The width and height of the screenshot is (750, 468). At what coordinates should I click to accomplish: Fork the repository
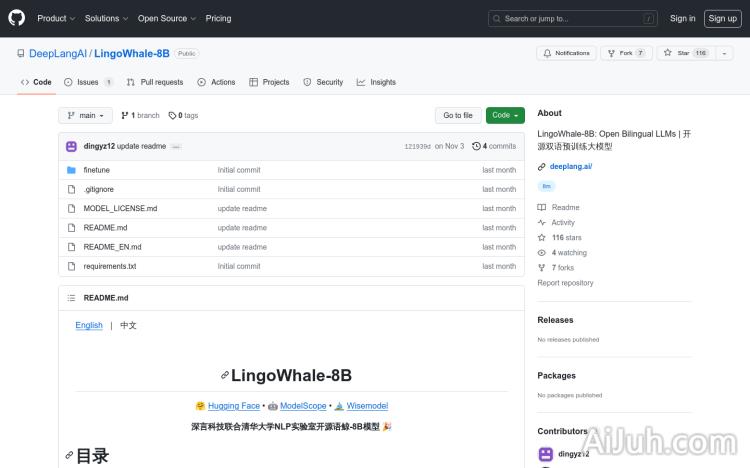pyautogui.click(x=626, y=53)
